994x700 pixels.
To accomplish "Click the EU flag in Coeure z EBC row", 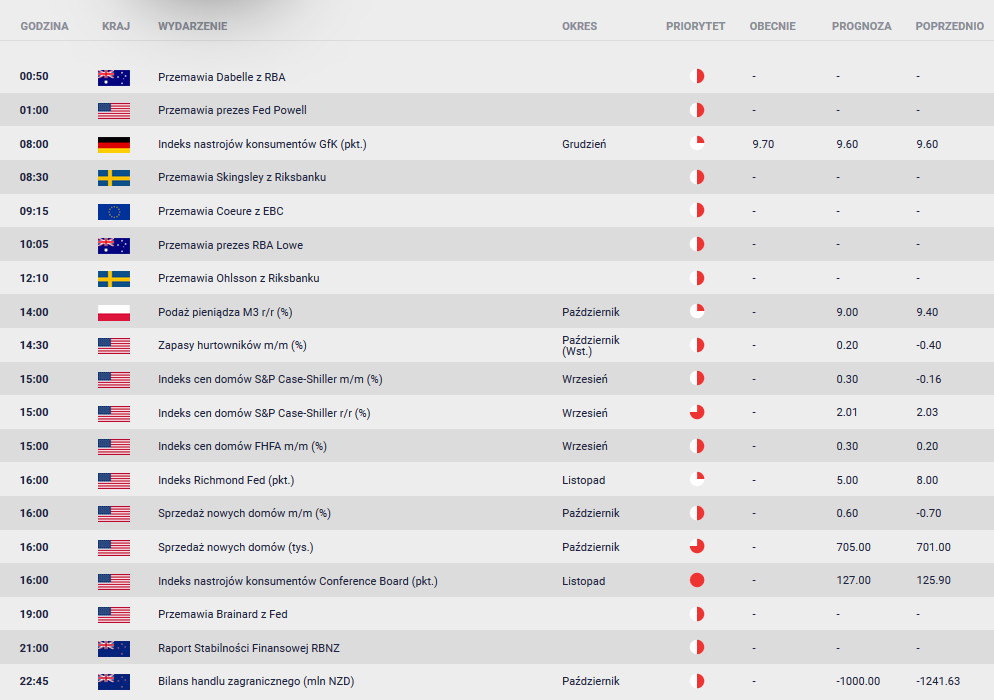I will click(x=113, y=212).
